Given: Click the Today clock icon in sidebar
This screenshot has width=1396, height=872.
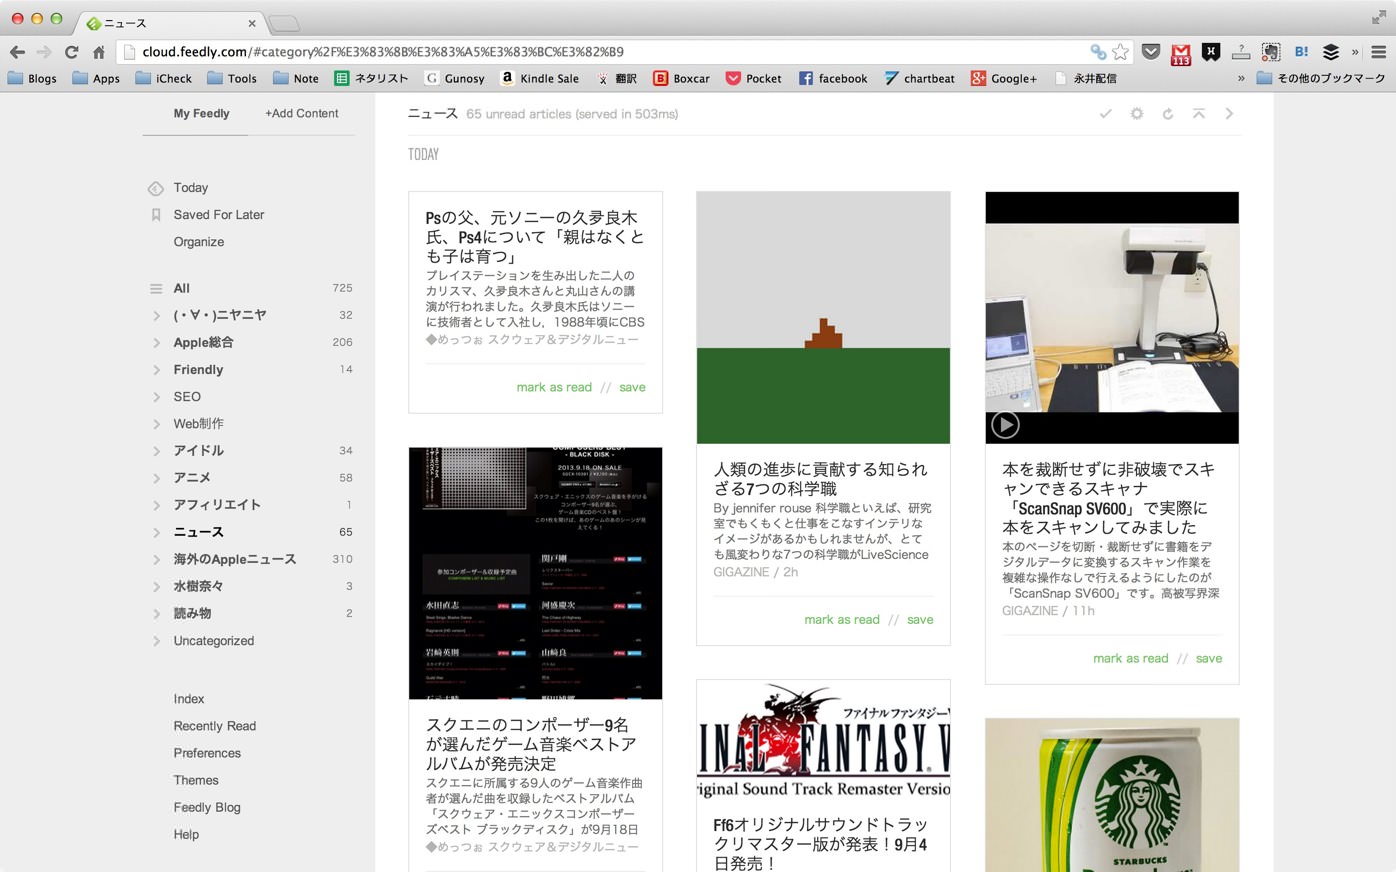Looking at the screenshot, I should (x=156, y=188).
